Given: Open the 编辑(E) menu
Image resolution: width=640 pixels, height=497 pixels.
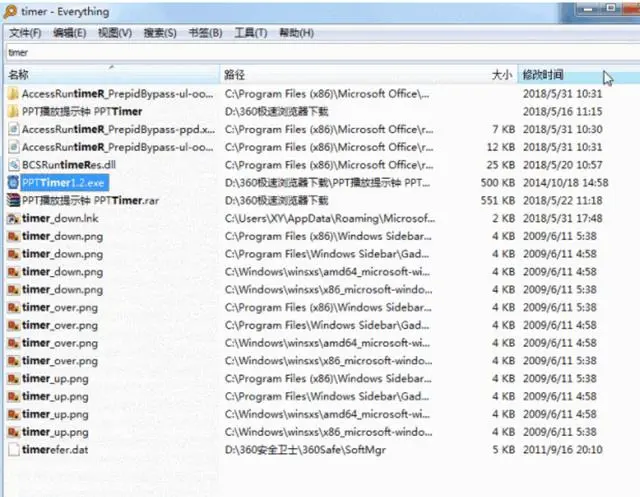Looking at the screenshot, I should click(x=70, y=33).
